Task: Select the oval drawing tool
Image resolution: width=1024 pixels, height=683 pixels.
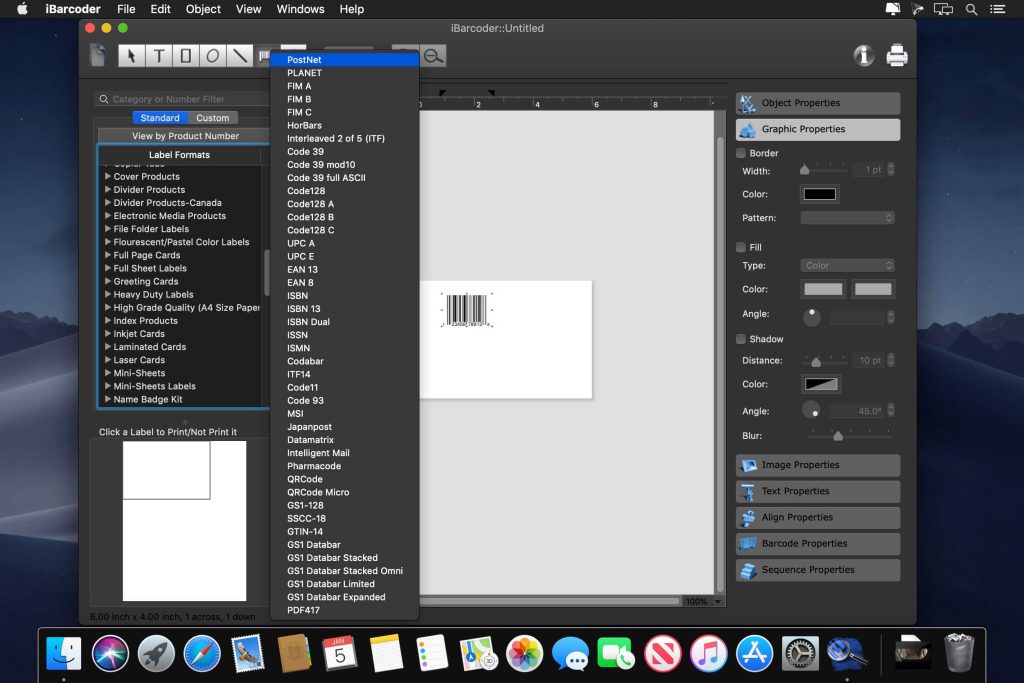Action: click(x=211, y=56)
